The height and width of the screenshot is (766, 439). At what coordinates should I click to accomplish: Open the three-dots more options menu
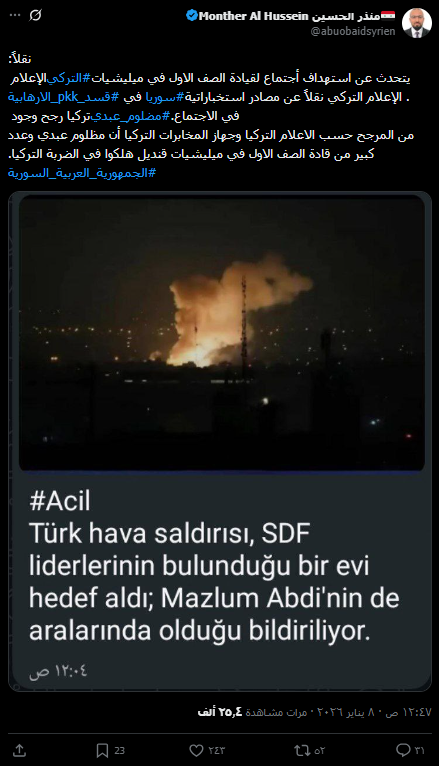(x=15, y=16)
